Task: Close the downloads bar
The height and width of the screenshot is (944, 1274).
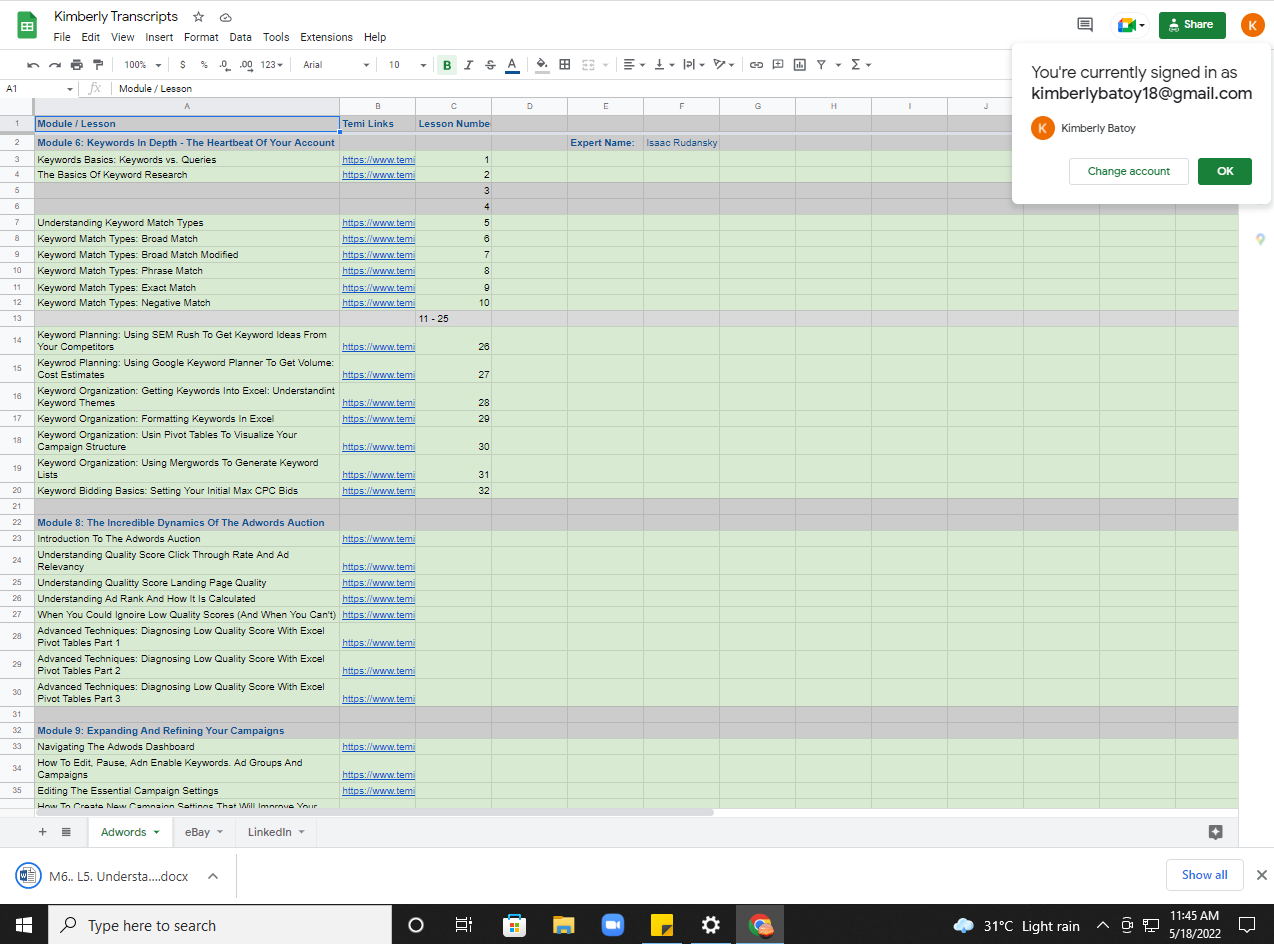Action: coord(1261,875)
